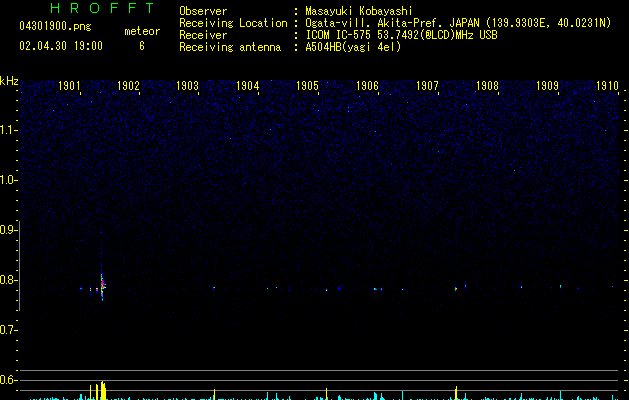The image size is (629, 400).
Task: Click the 1903 time marker
Action: pos(188,85)
